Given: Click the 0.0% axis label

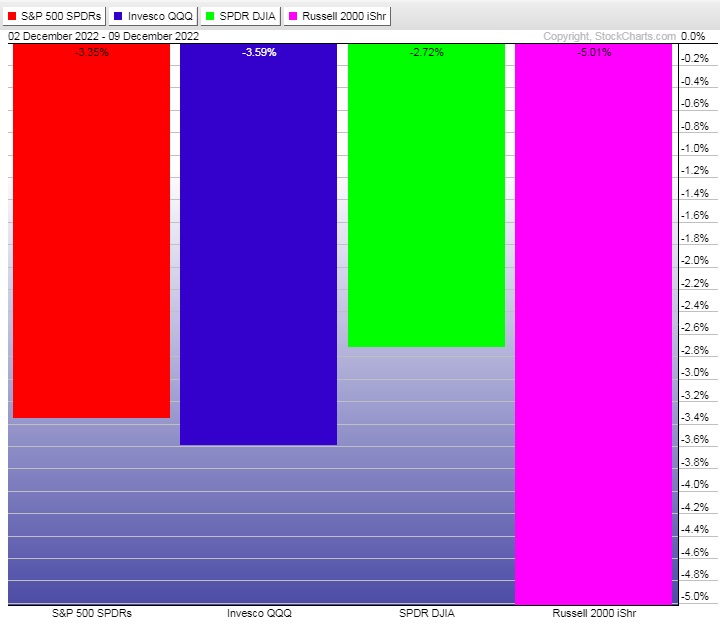Looking at the screenshot, I should click(693, 36).
